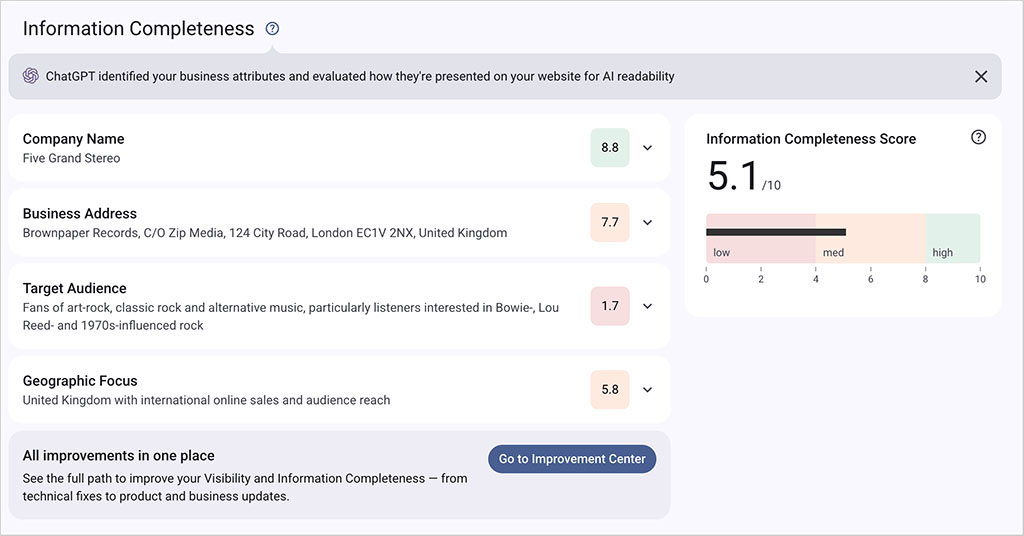Select 'Fans of art-rock' audience description
The width and height of the screenshot is (1024, 536).
pos(291,317)
